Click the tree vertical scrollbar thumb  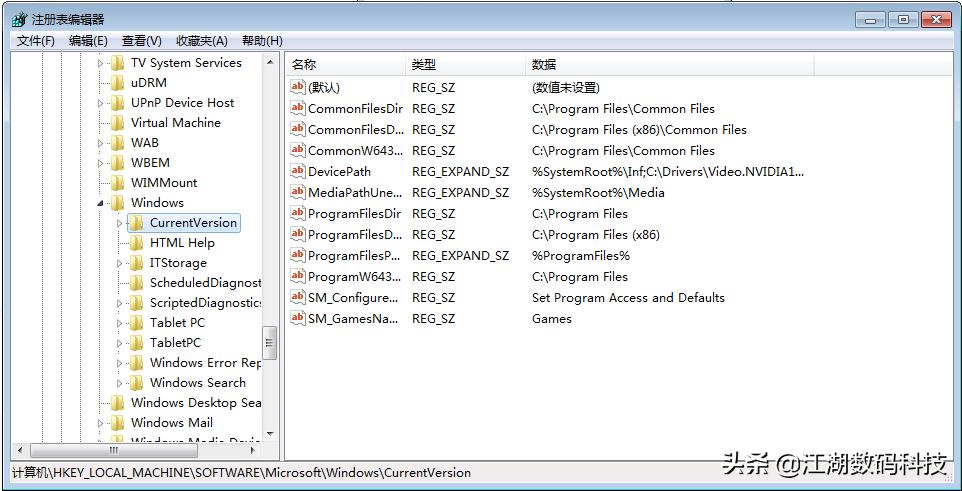point(270,342)
